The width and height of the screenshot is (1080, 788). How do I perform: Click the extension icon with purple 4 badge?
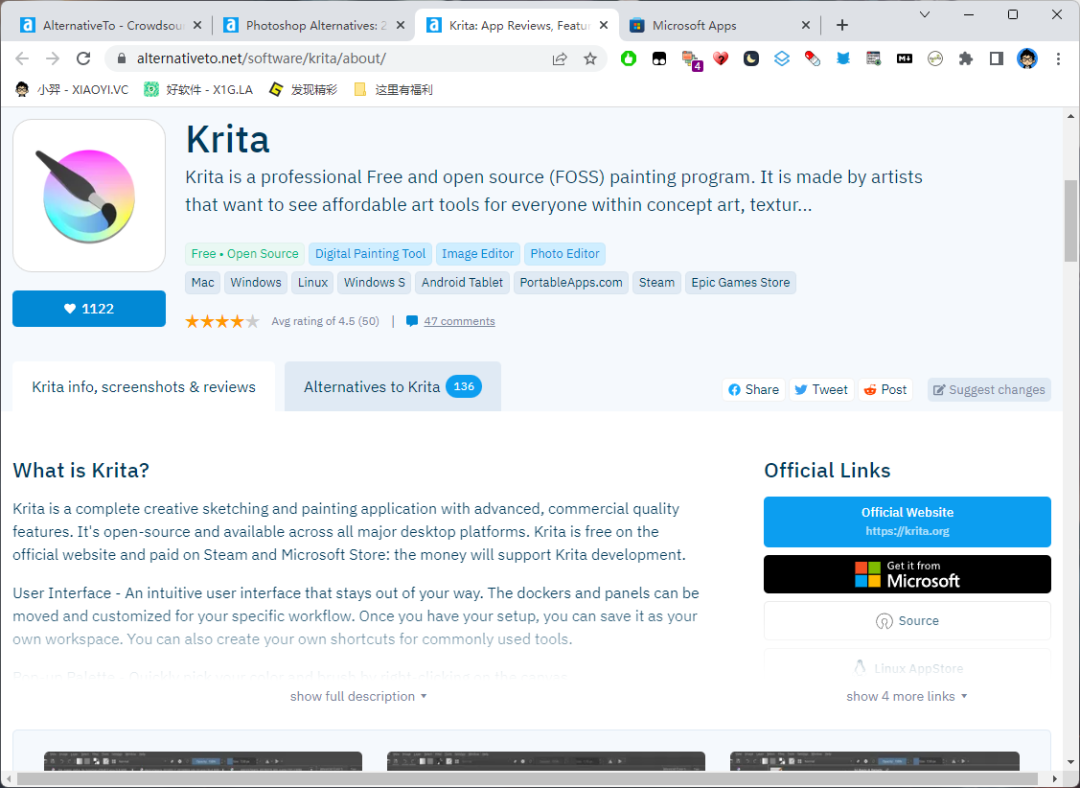pyautogui.click(x=691, y=60)
